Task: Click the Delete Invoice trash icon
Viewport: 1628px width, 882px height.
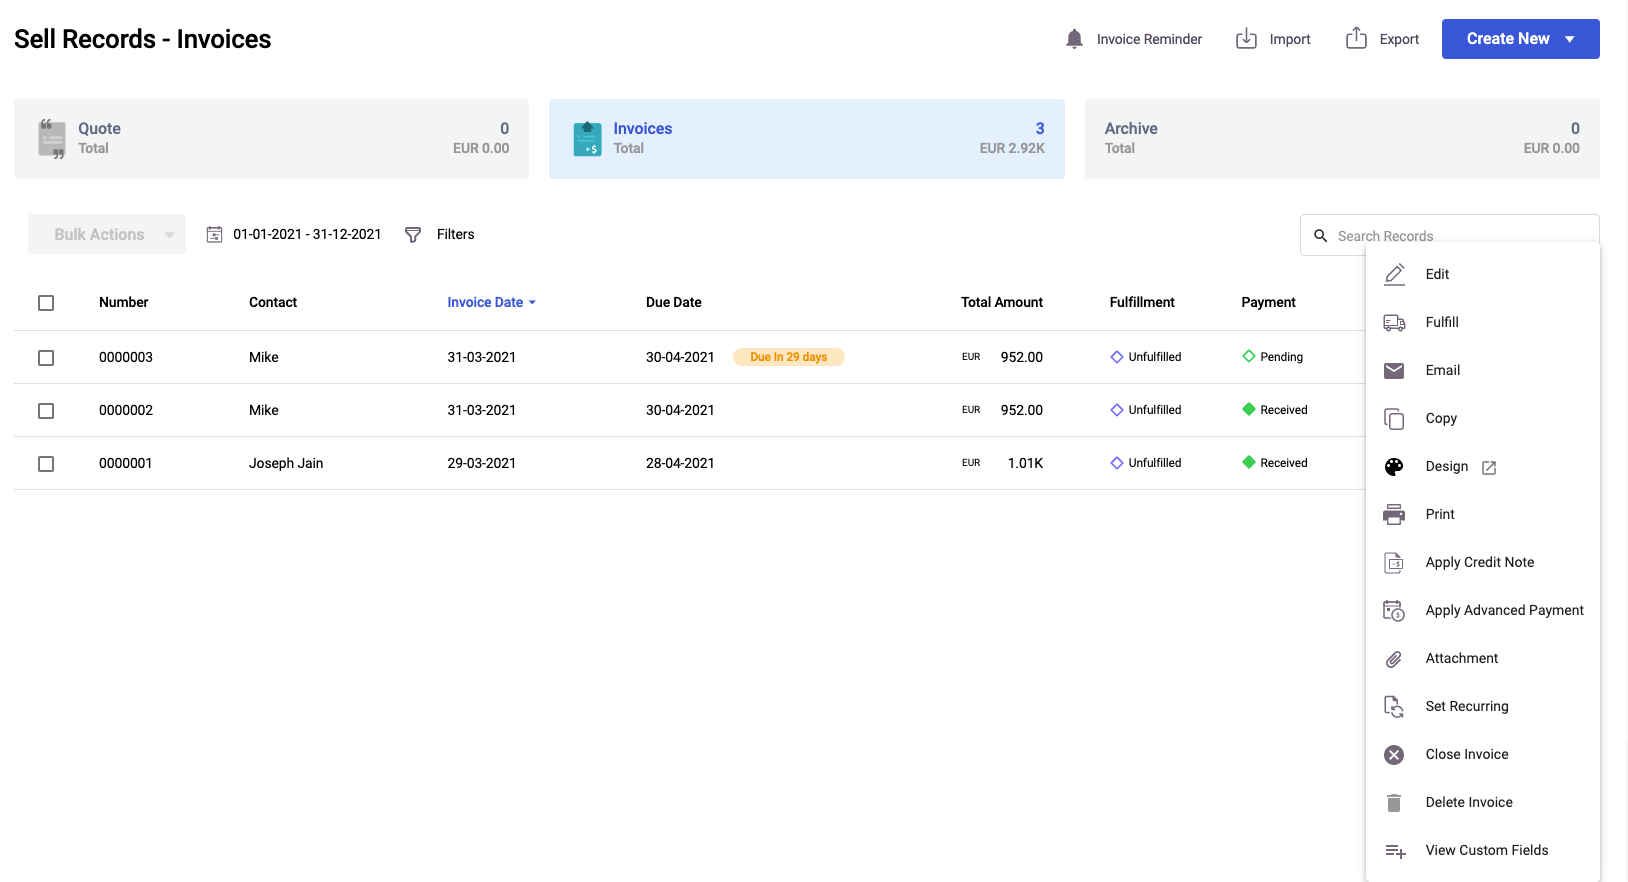Action: pyautogui.click(x=1394, y=802)
